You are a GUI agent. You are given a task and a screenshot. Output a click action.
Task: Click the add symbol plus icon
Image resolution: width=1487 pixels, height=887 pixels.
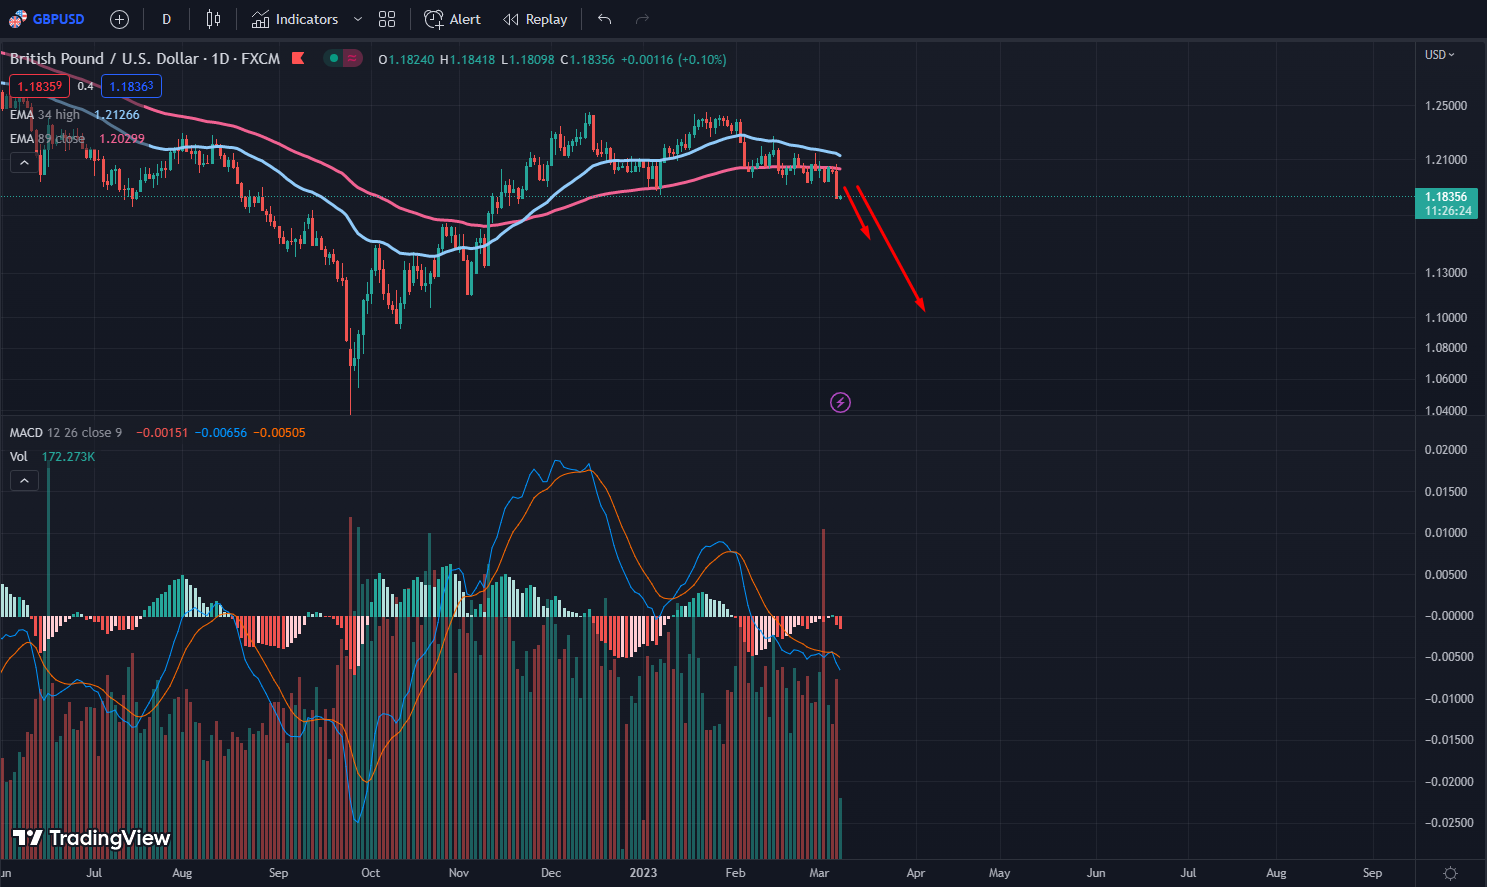tap(119, 19)
